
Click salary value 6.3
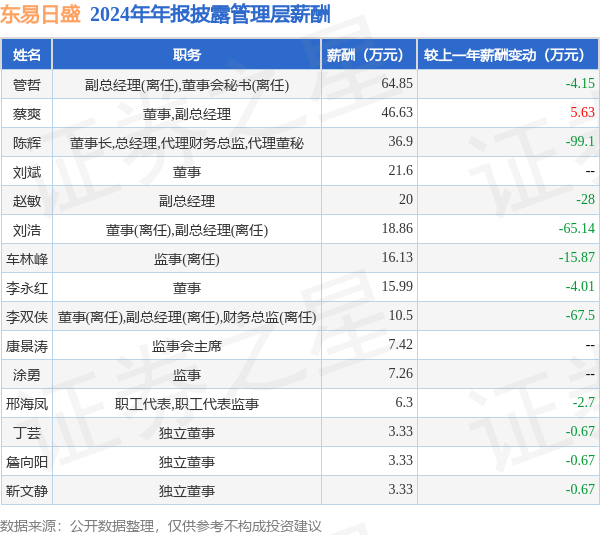pyautogui.click(x=404, y=402)
